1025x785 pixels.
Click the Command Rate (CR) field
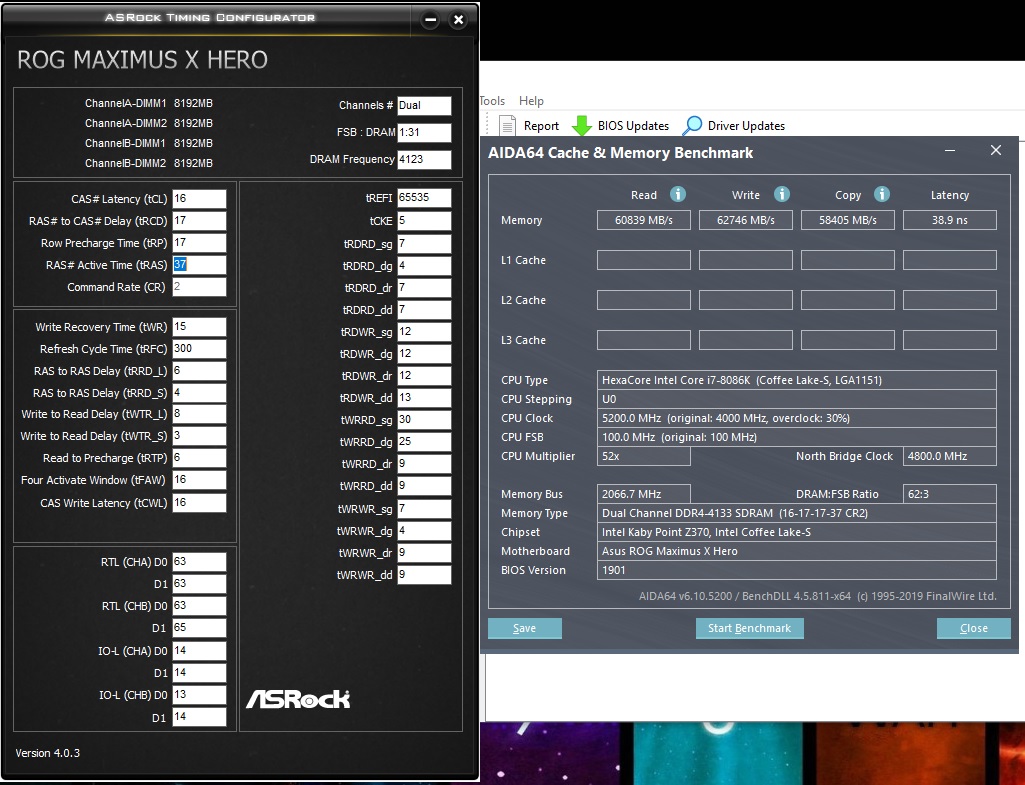199,287
